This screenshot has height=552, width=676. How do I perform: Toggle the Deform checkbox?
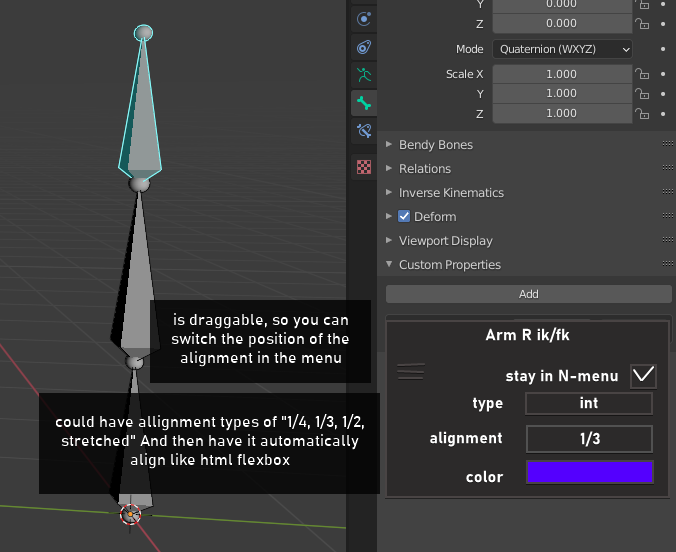click(404, 216)
